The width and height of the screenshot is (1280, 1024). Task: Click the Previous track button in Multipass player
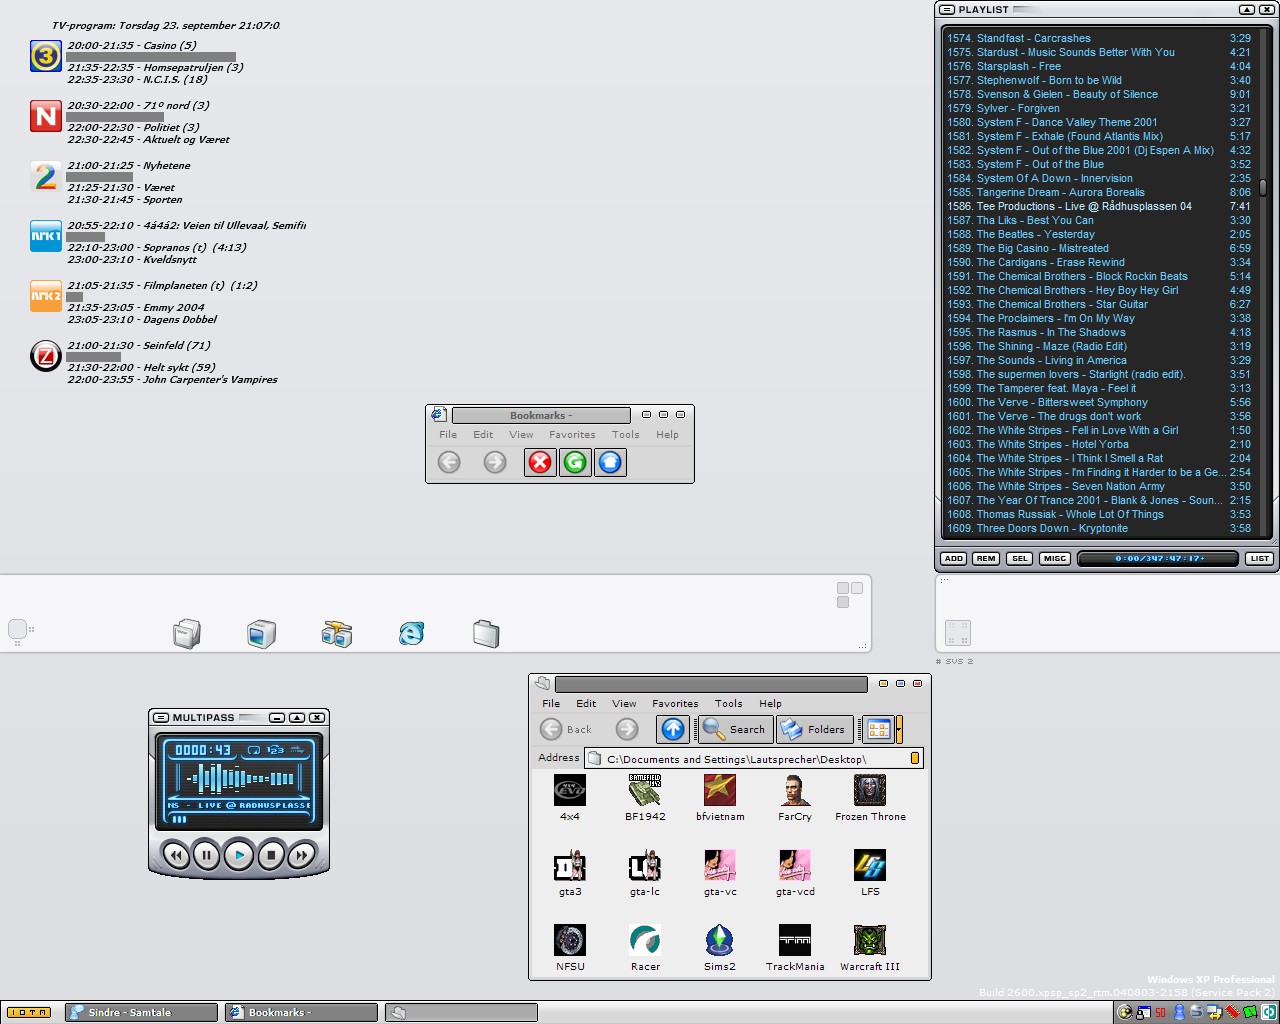coord(176,855)
